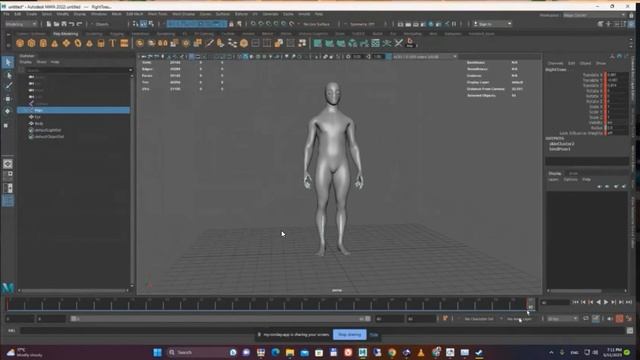Create polygon Type text with T icon
The height and width of the screenshot is (360, 640).
pyautogui.click(x=113, y=43)
